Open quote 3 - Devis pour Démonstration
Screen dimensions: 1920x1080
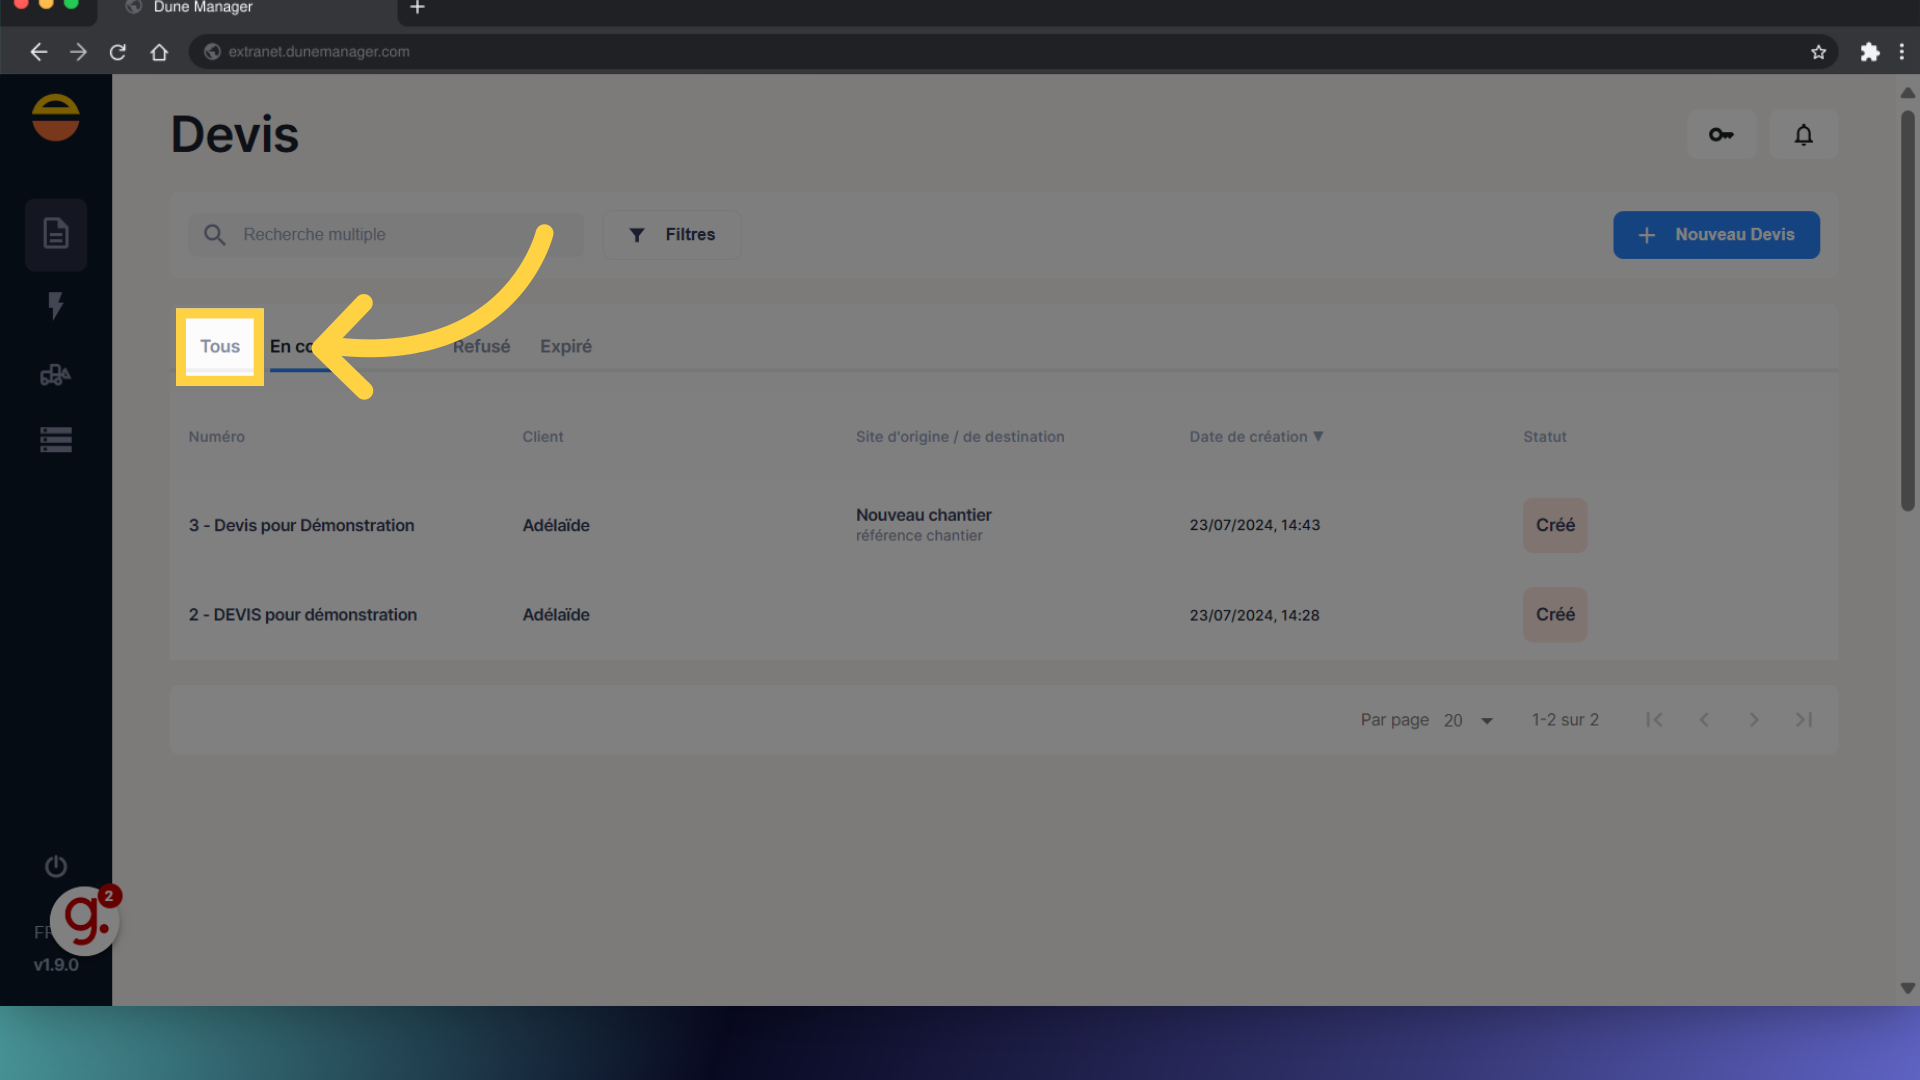pyautogui.click(x=301, y=525)
